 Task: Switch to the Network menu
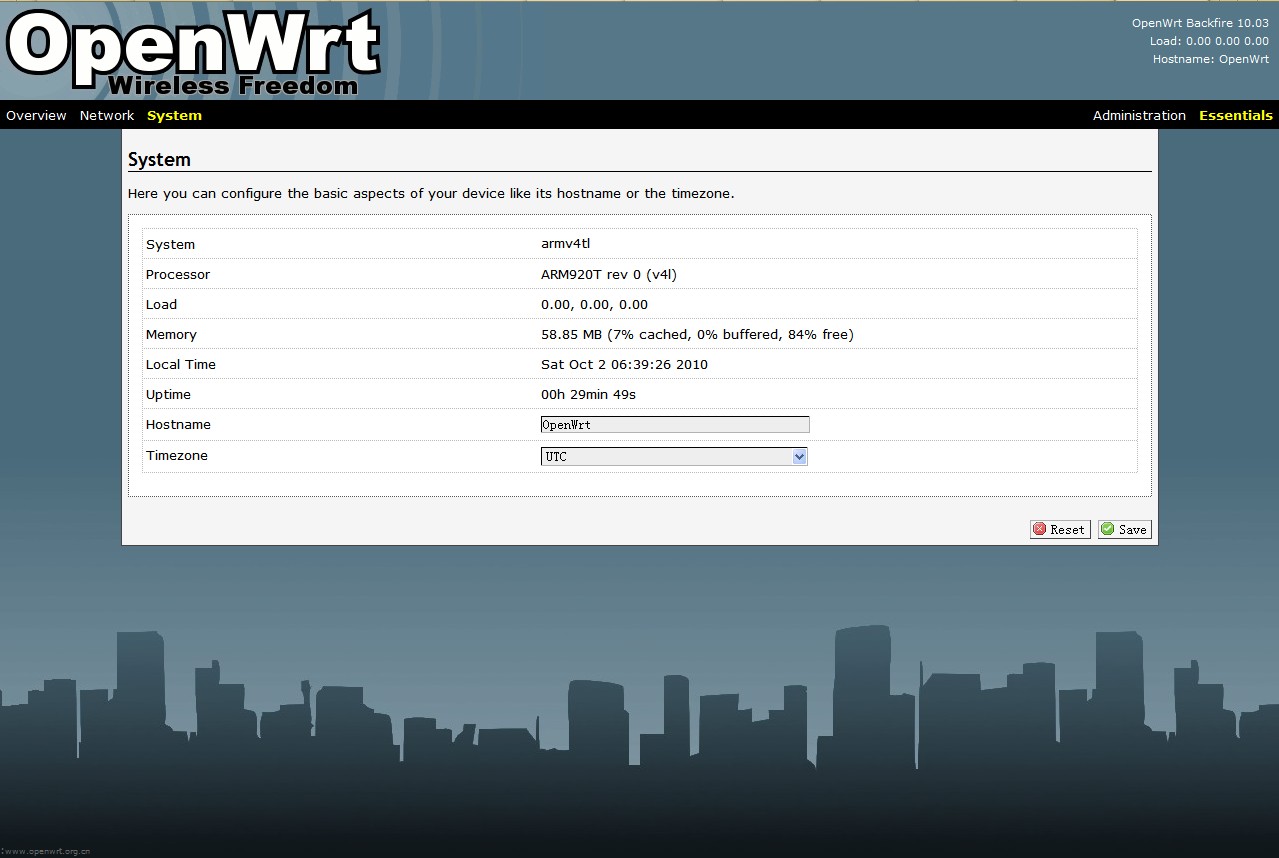pyautogui.click(x=106, y=115)
